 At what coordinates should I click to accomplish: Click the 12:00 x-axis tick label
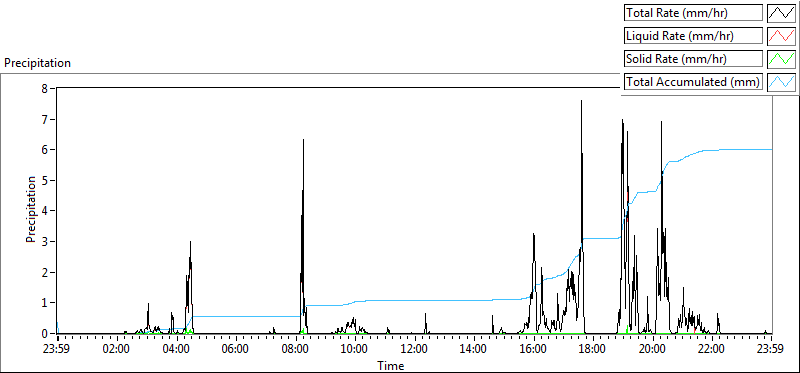[x=414, y=350]
